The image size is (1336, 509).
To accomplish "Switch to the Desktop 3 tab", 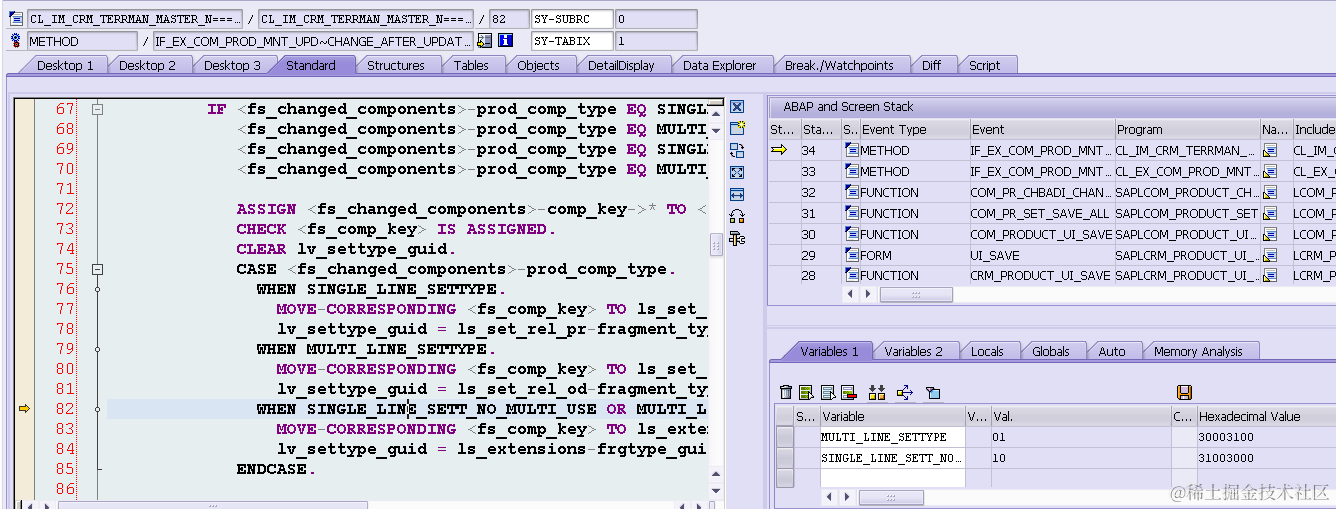I will point(232,65).
